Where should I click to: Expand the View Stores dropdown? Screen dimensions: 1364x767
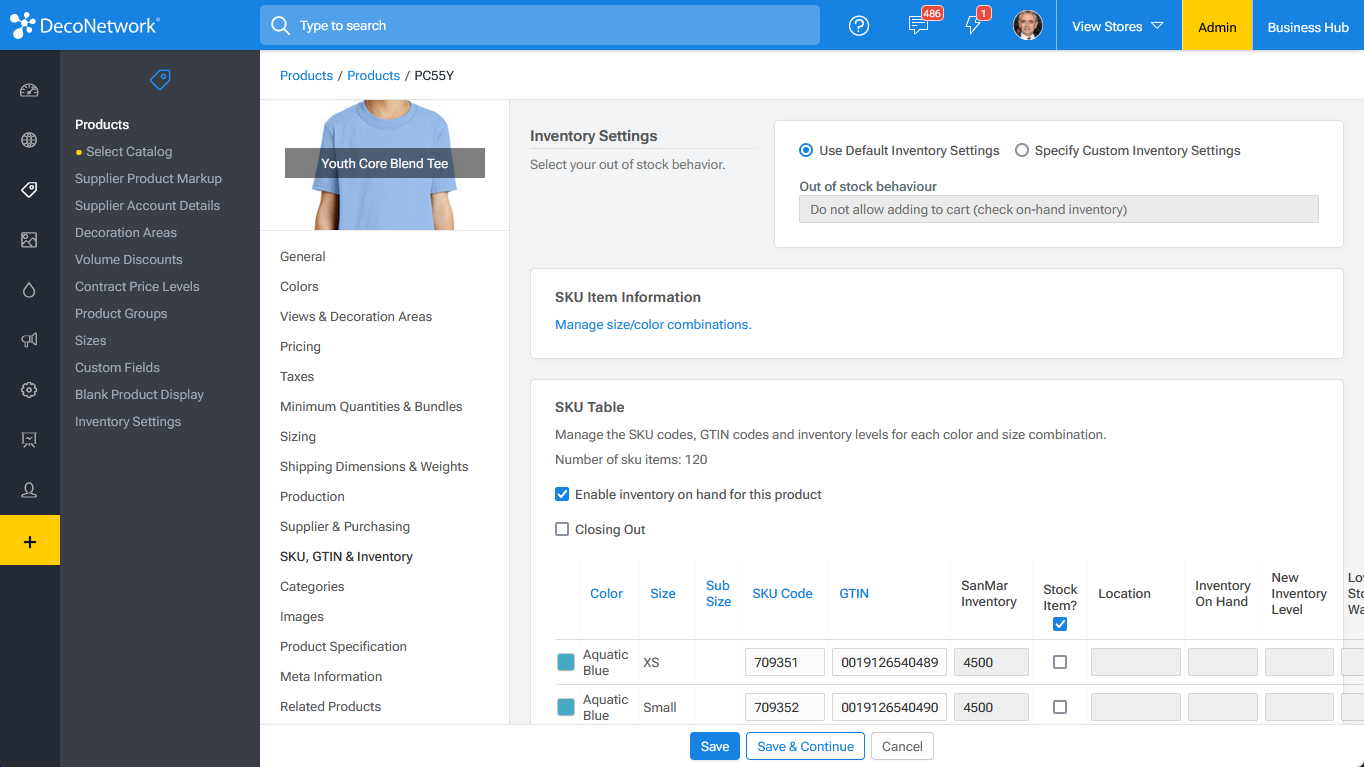(x=1117, y=26)
